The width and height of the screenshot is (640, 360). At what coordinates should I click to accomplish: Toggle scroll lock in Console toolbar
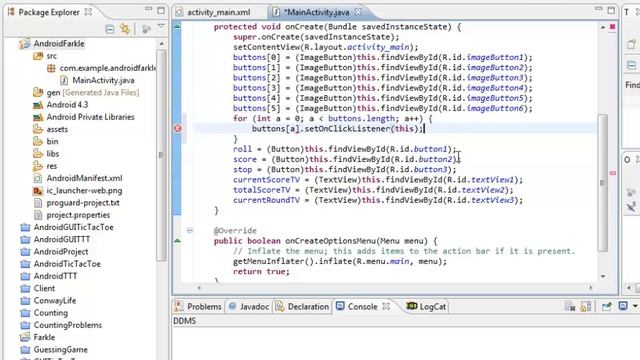click(x=586, y=307)
